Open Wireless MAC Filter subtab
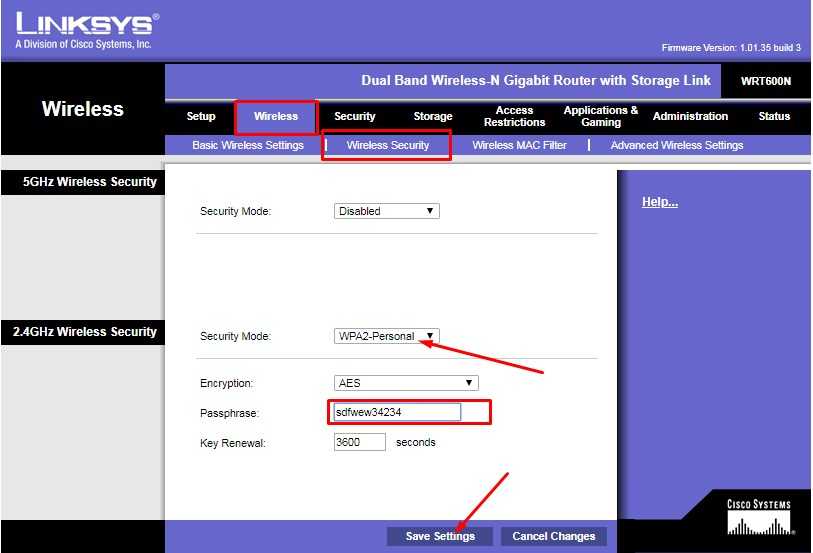The image size is (813, 553). 519,145
